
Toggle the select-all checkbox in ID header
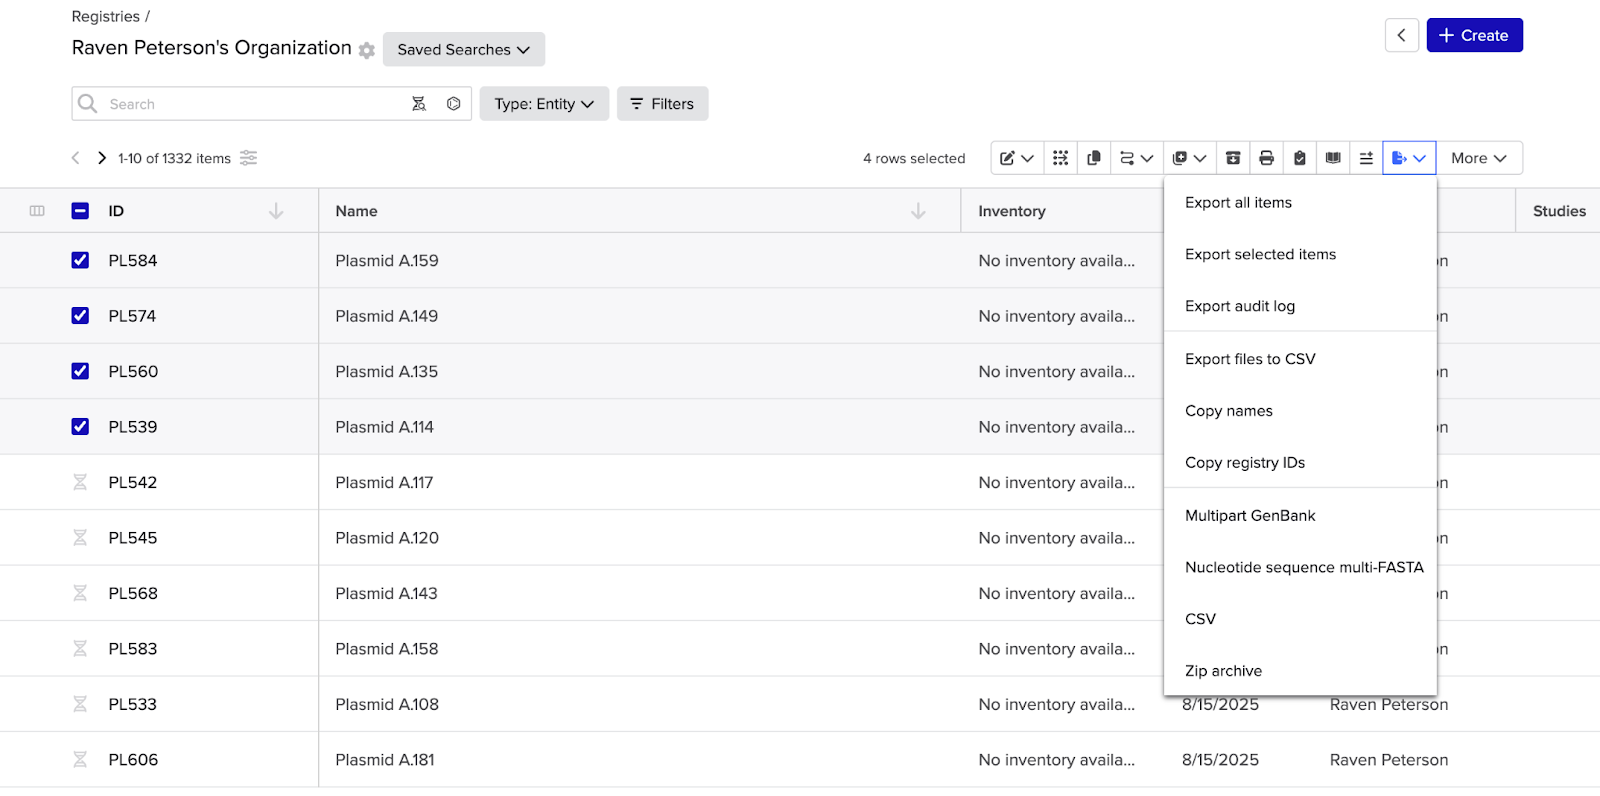(80, 211)
